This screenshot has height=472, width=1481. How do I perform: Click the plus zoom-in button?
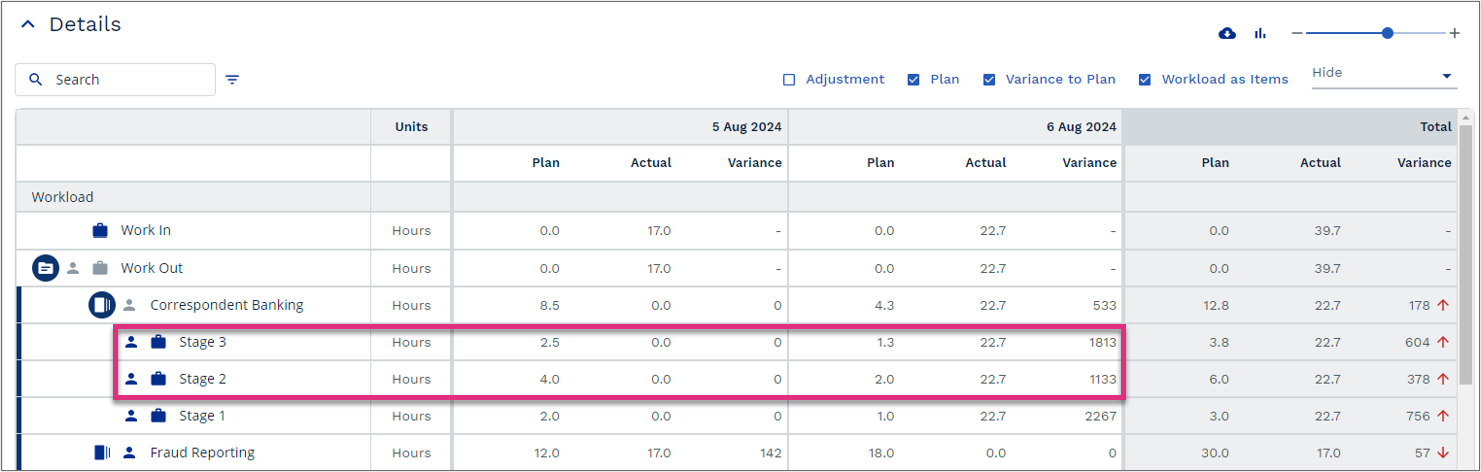coord(1454,33)
